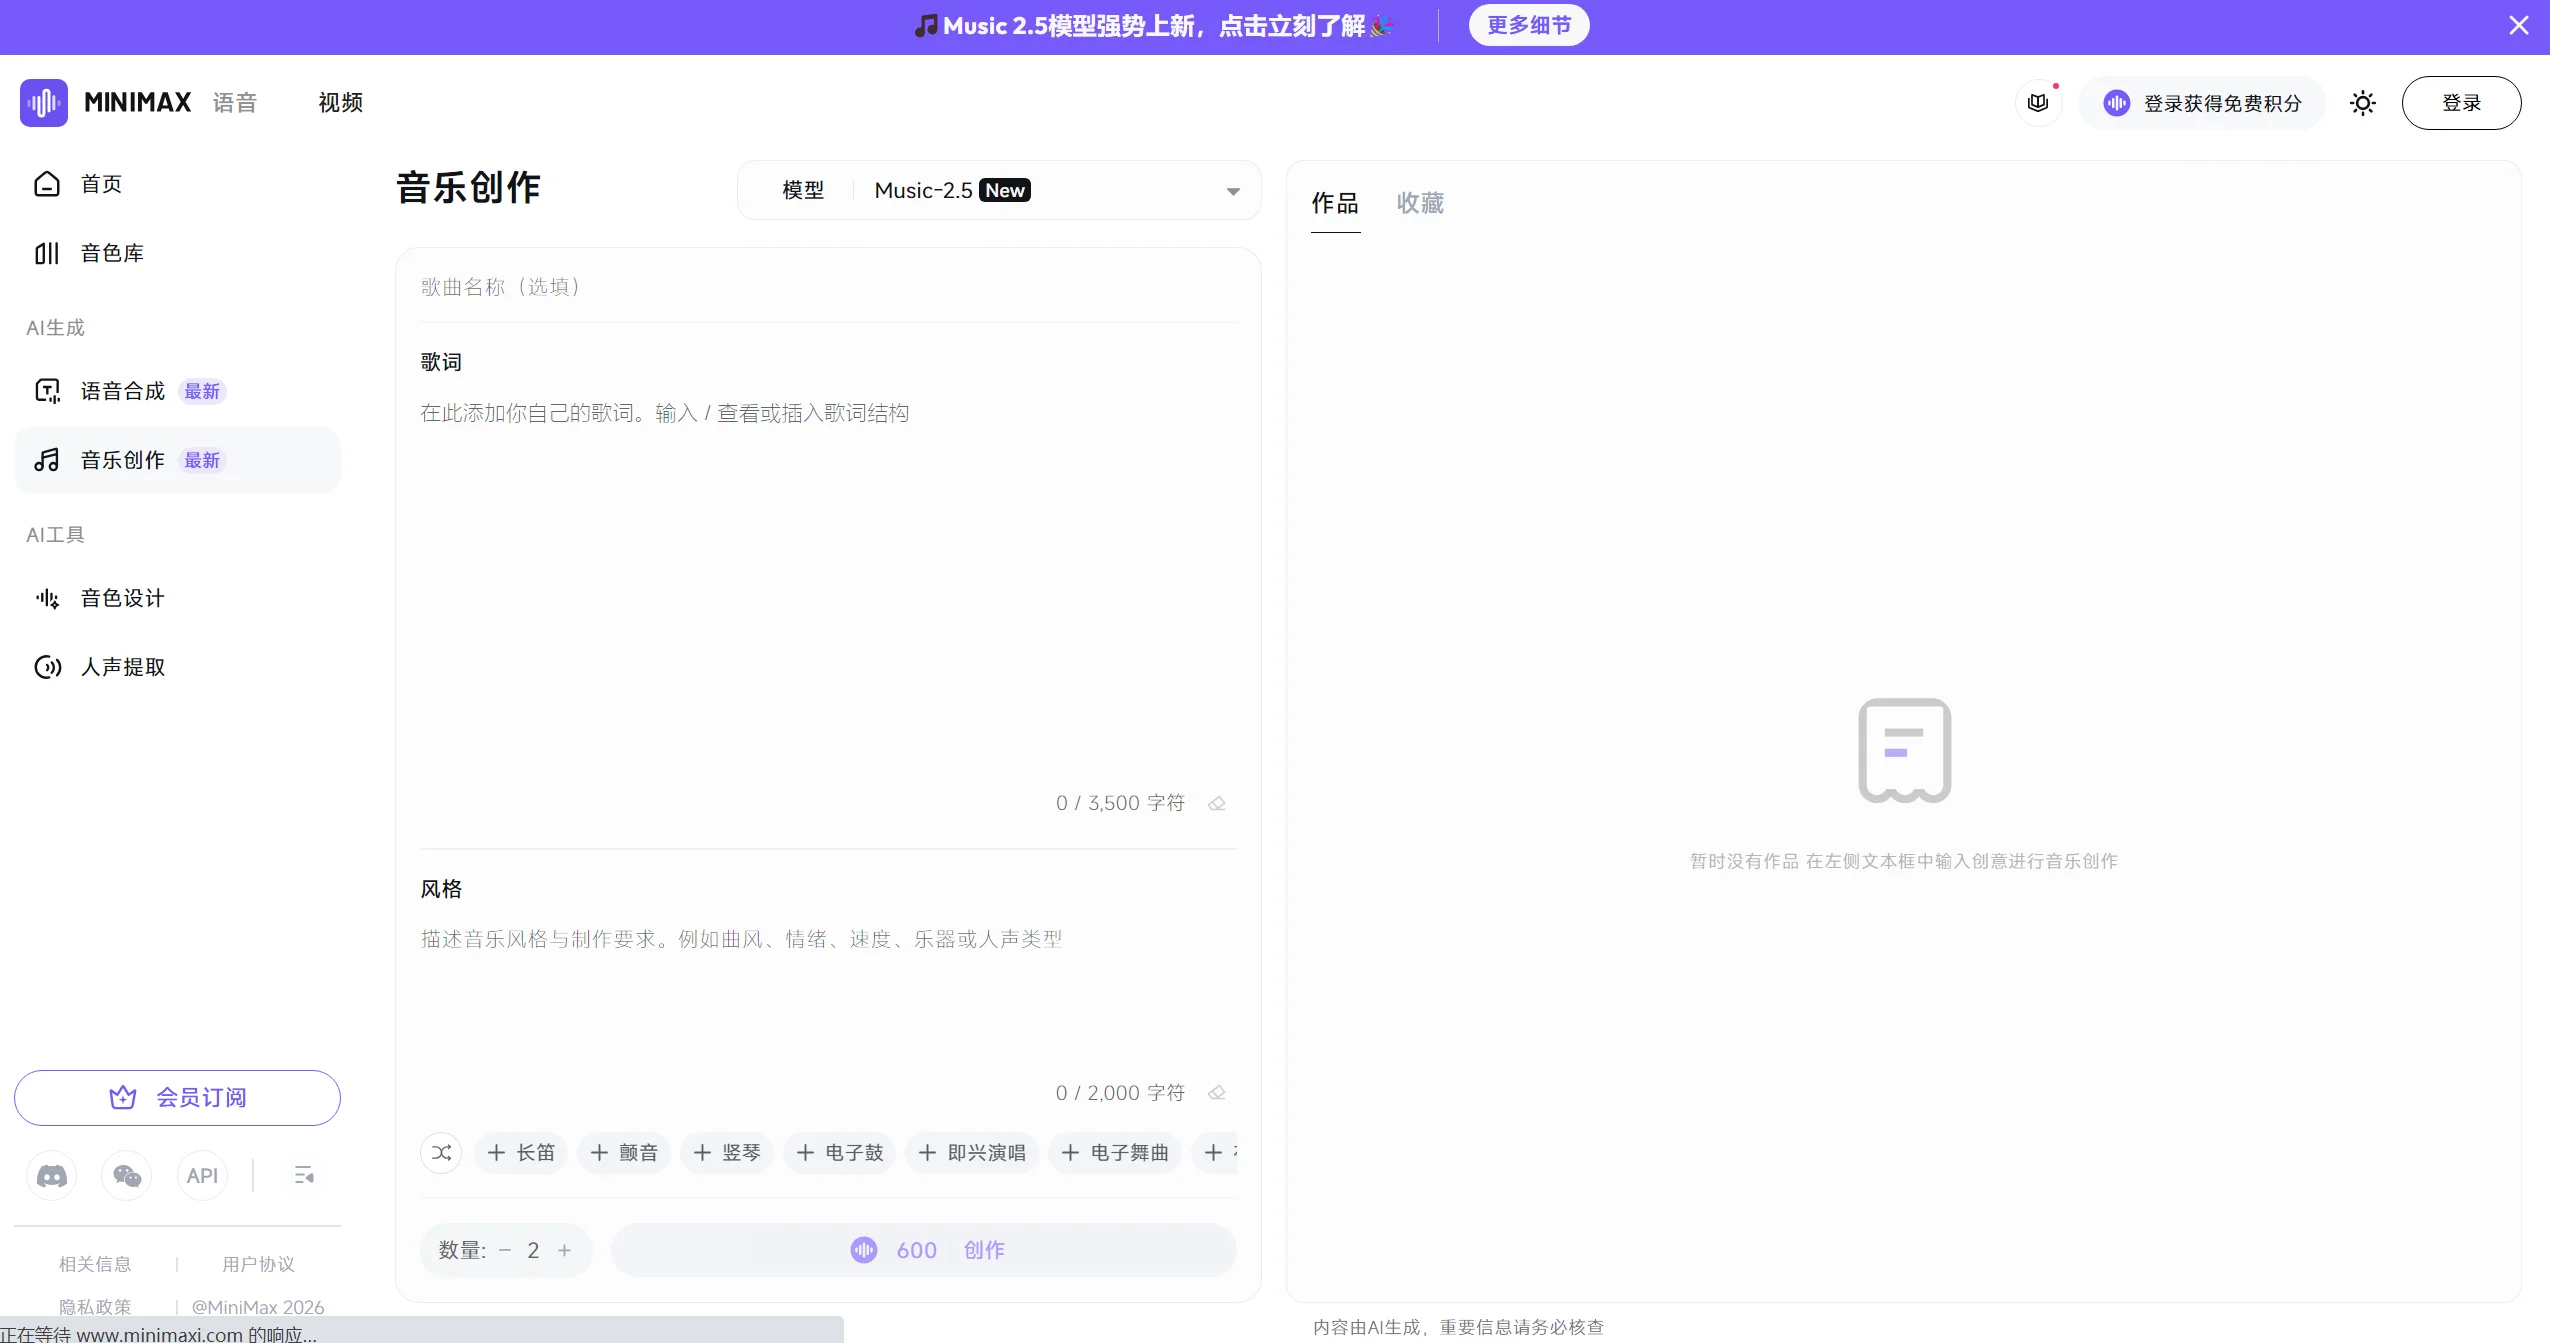The height and width of the screenshot is (1343, 2550).
Task: Open the 音色设计 voice design tool
Action: click(x=121, y=598)
